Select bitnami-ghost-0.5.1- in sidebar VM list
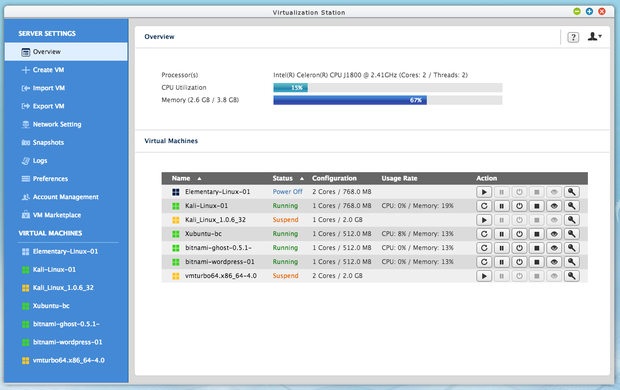 click(66, 324)
